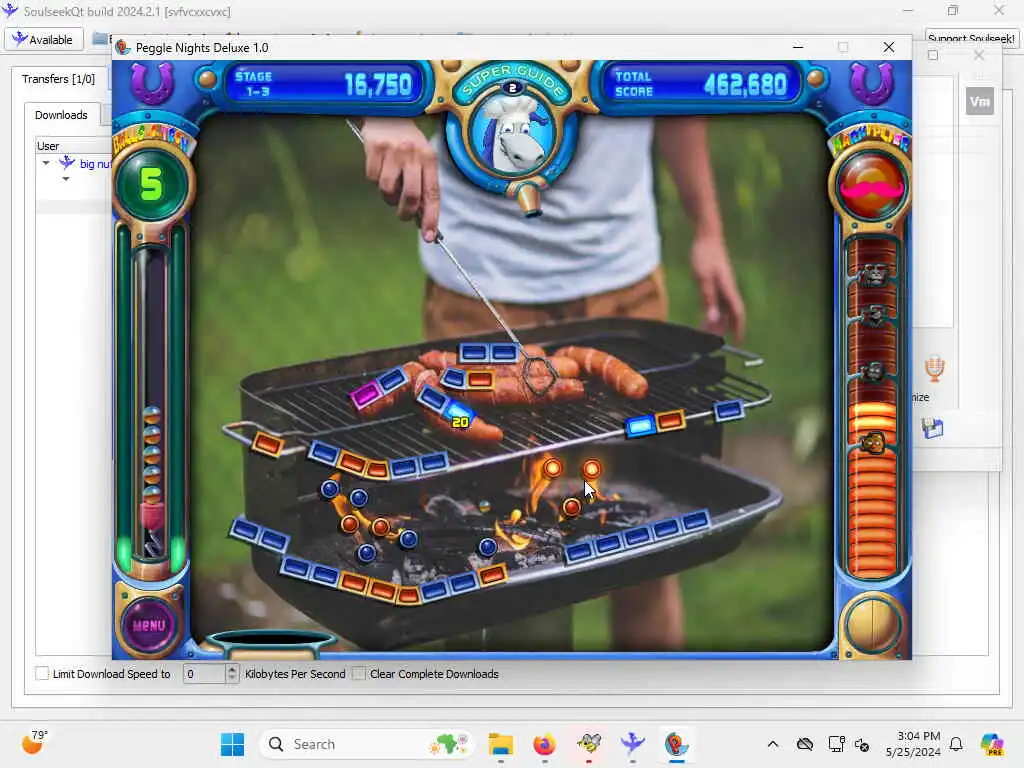The height and width of the screenshot is (768, 1024).
Task: Switch to Soulseek via taskbar bird icon
Action: (632, 744)
